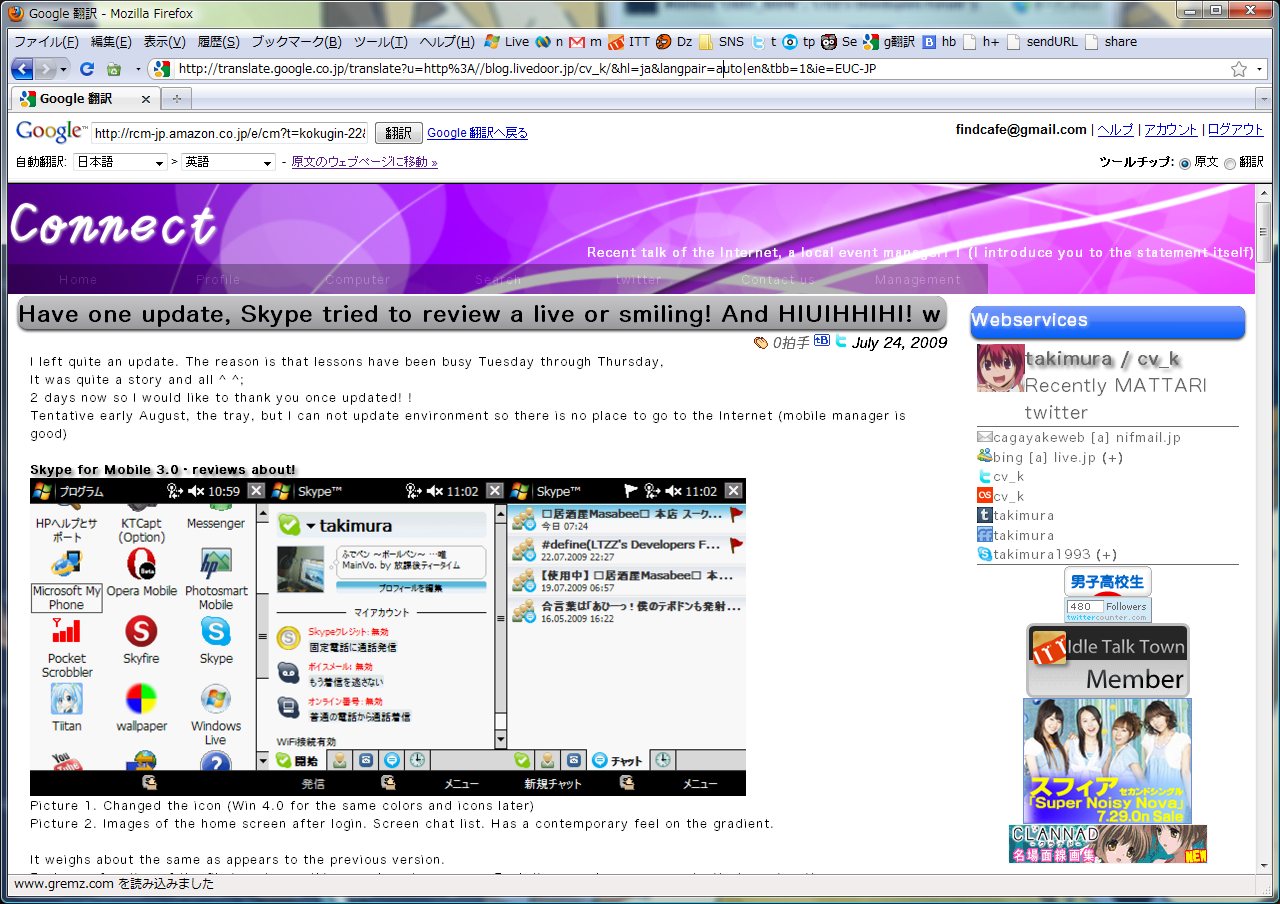Click the Forward navigation arrow
This screenshot has width=1280, height=904.
[46, 69]
